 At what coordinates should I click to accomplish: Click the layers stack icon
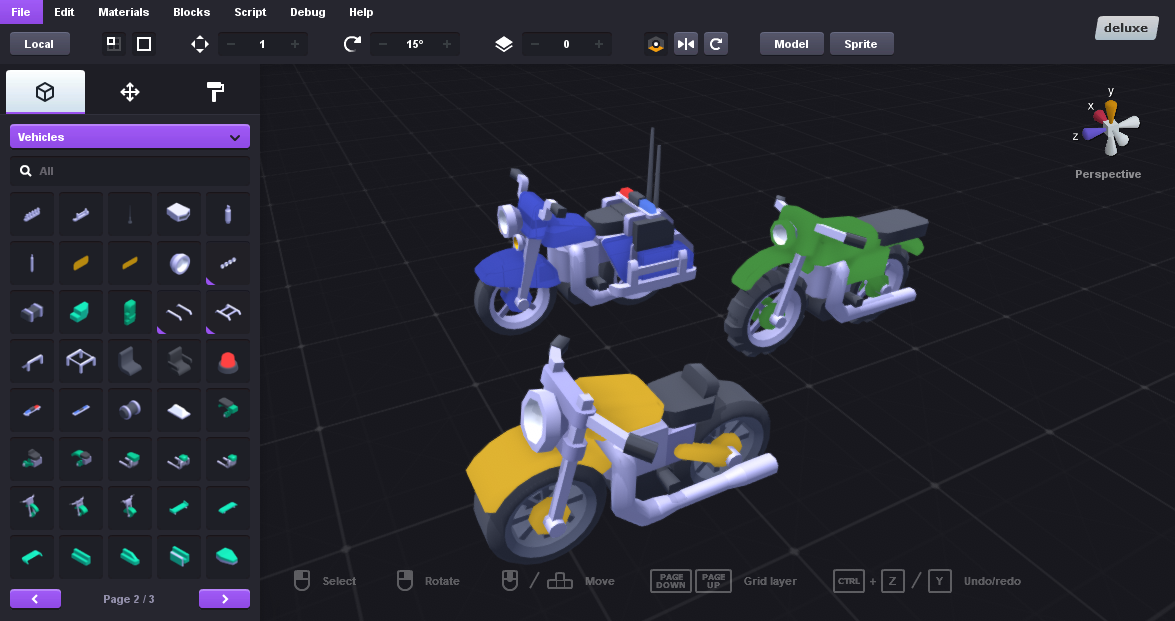click(504, 44)
